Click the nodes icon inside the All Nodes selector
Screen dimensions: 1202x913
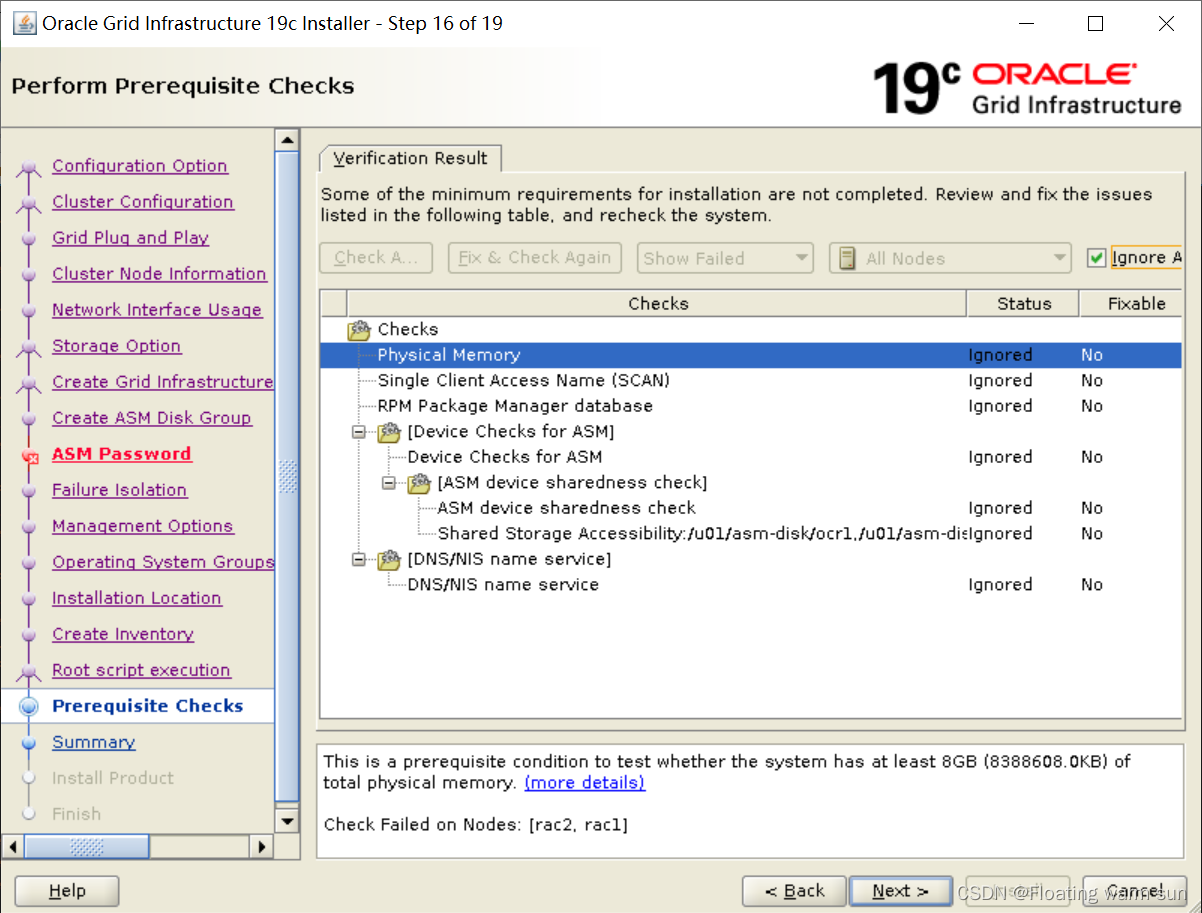(x=846, y=257)
